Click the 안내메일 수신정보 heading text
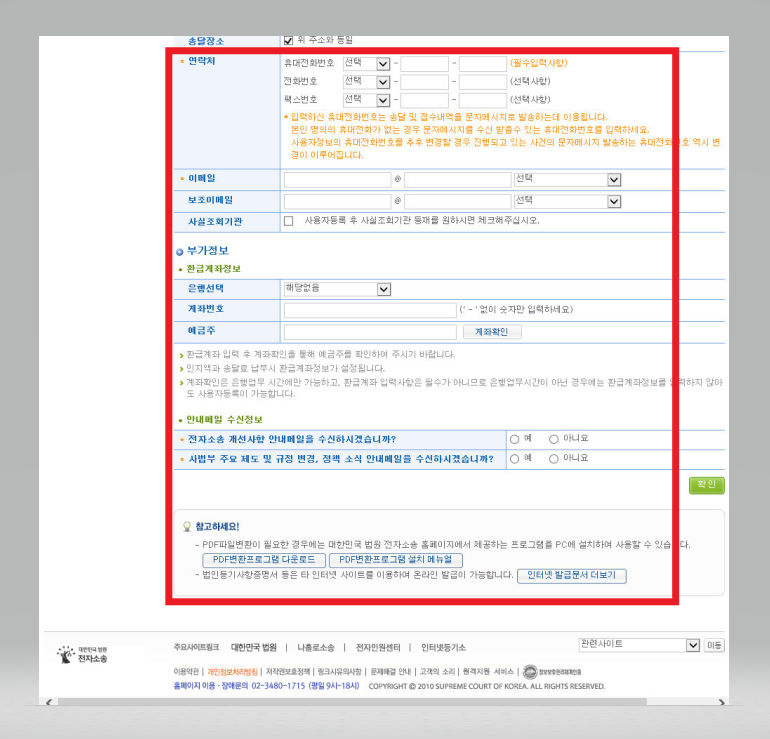The height and width of the screenshot is (739, 770). pos(224,419)
